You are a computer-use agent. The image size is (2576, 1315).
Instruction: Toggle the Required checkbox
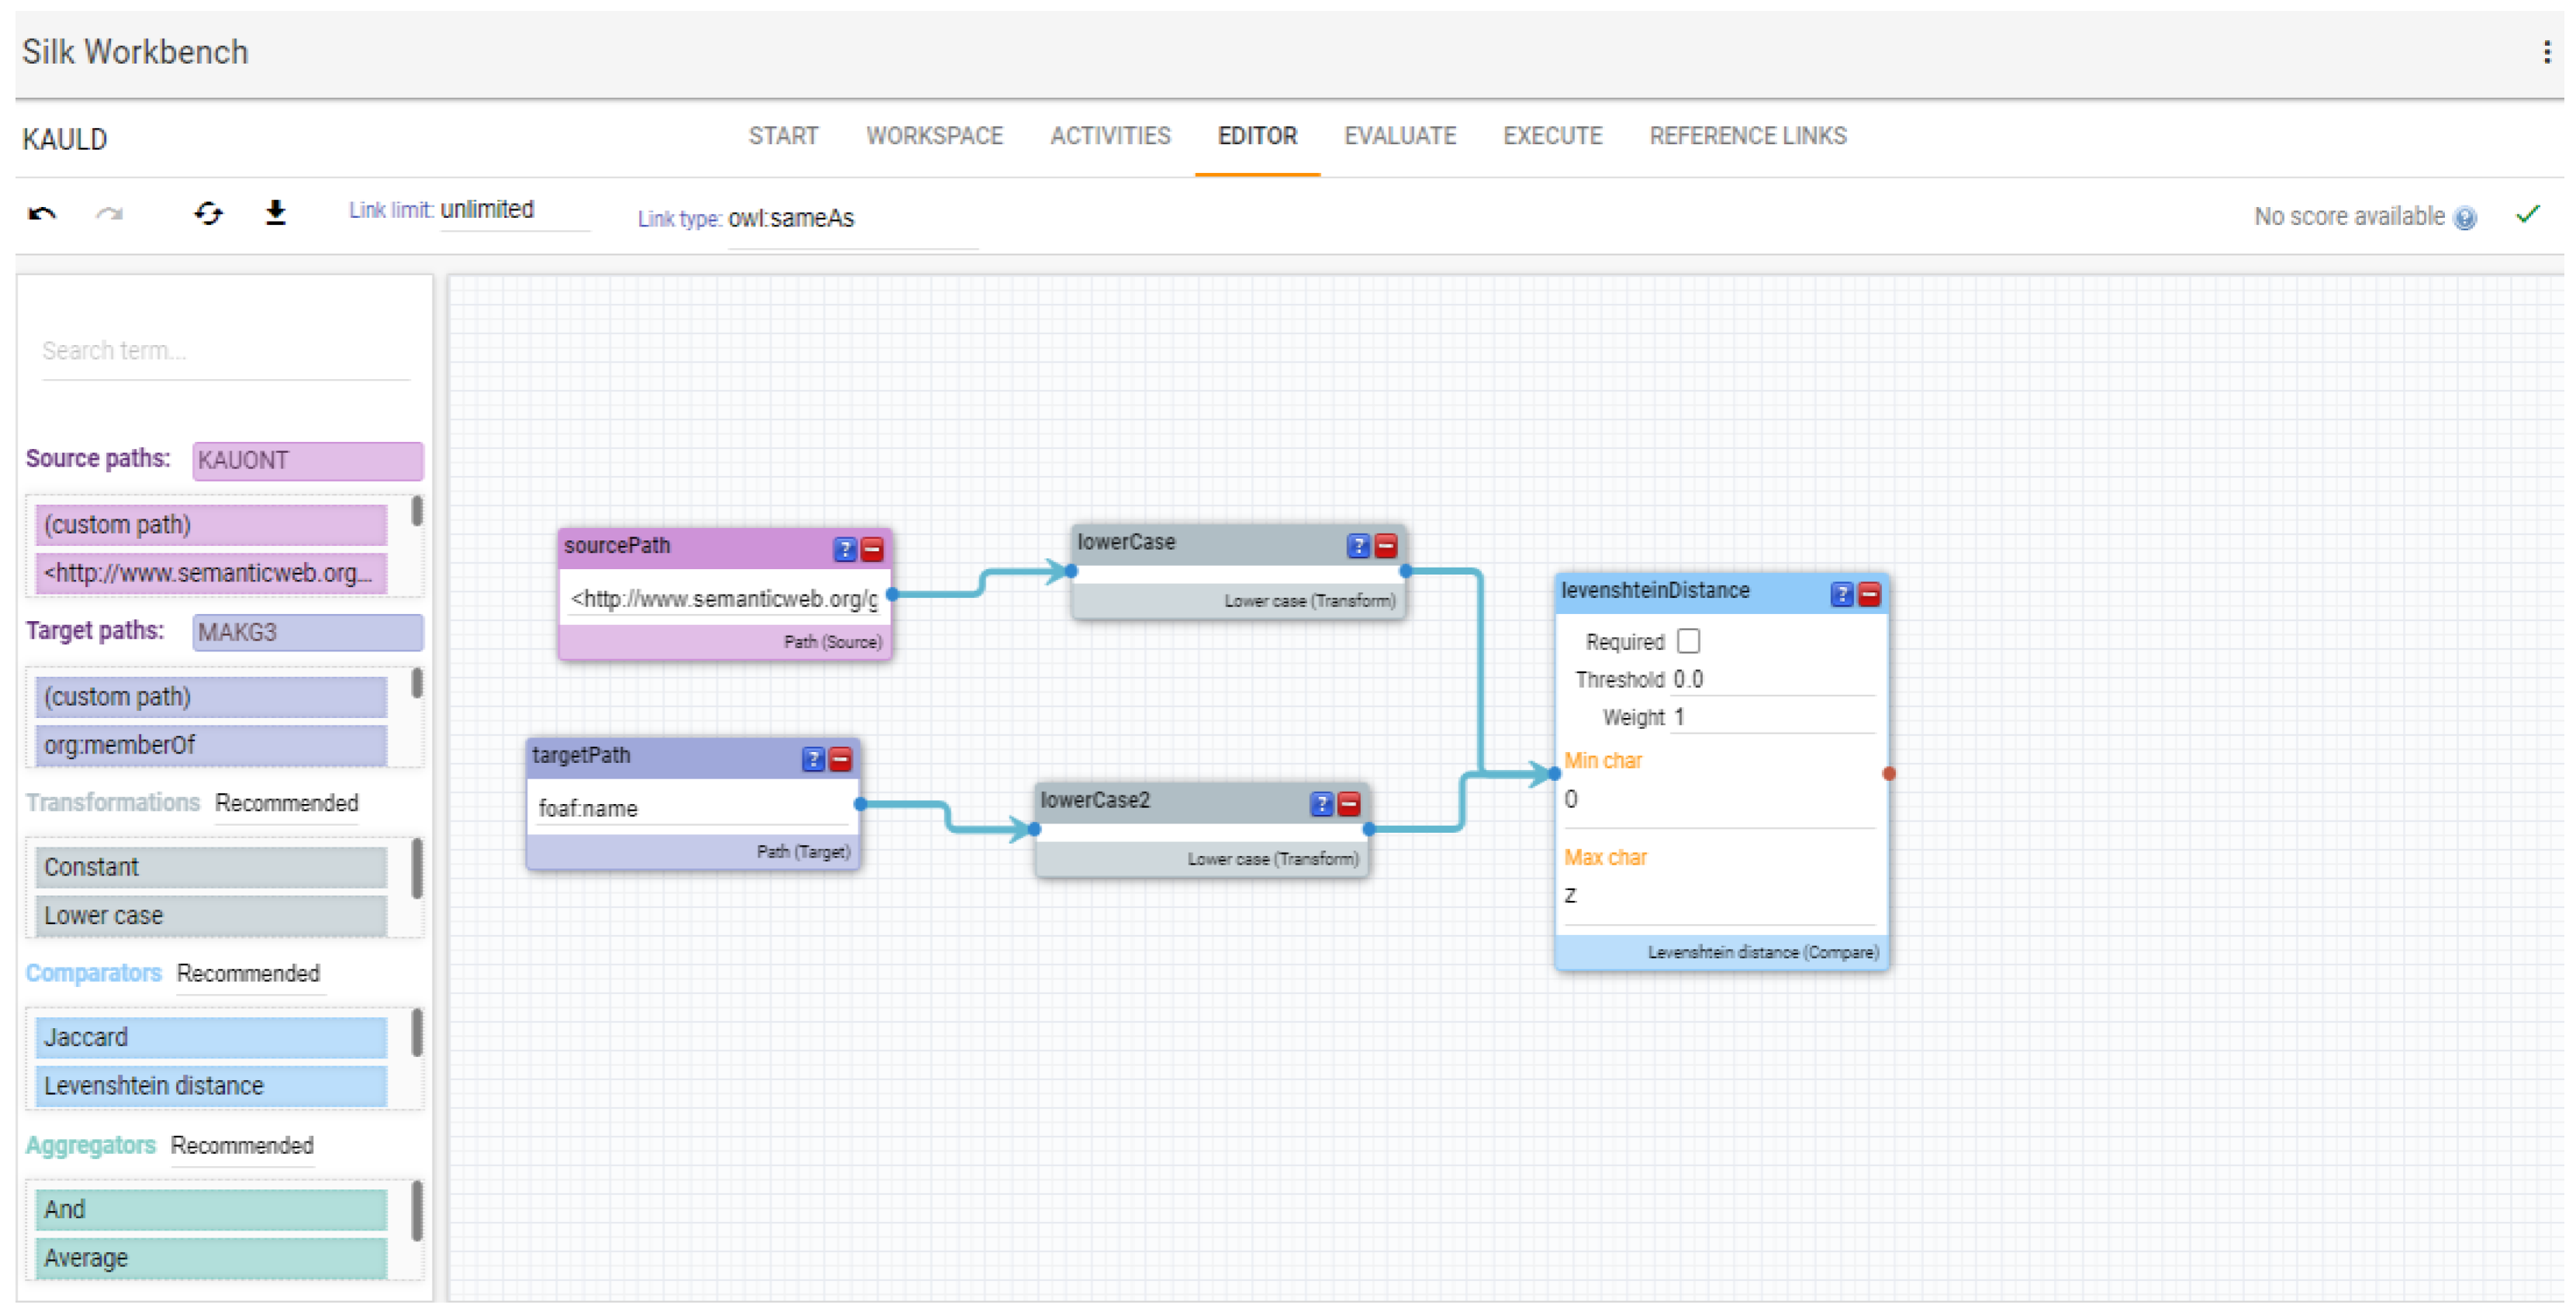point(1687,641)
